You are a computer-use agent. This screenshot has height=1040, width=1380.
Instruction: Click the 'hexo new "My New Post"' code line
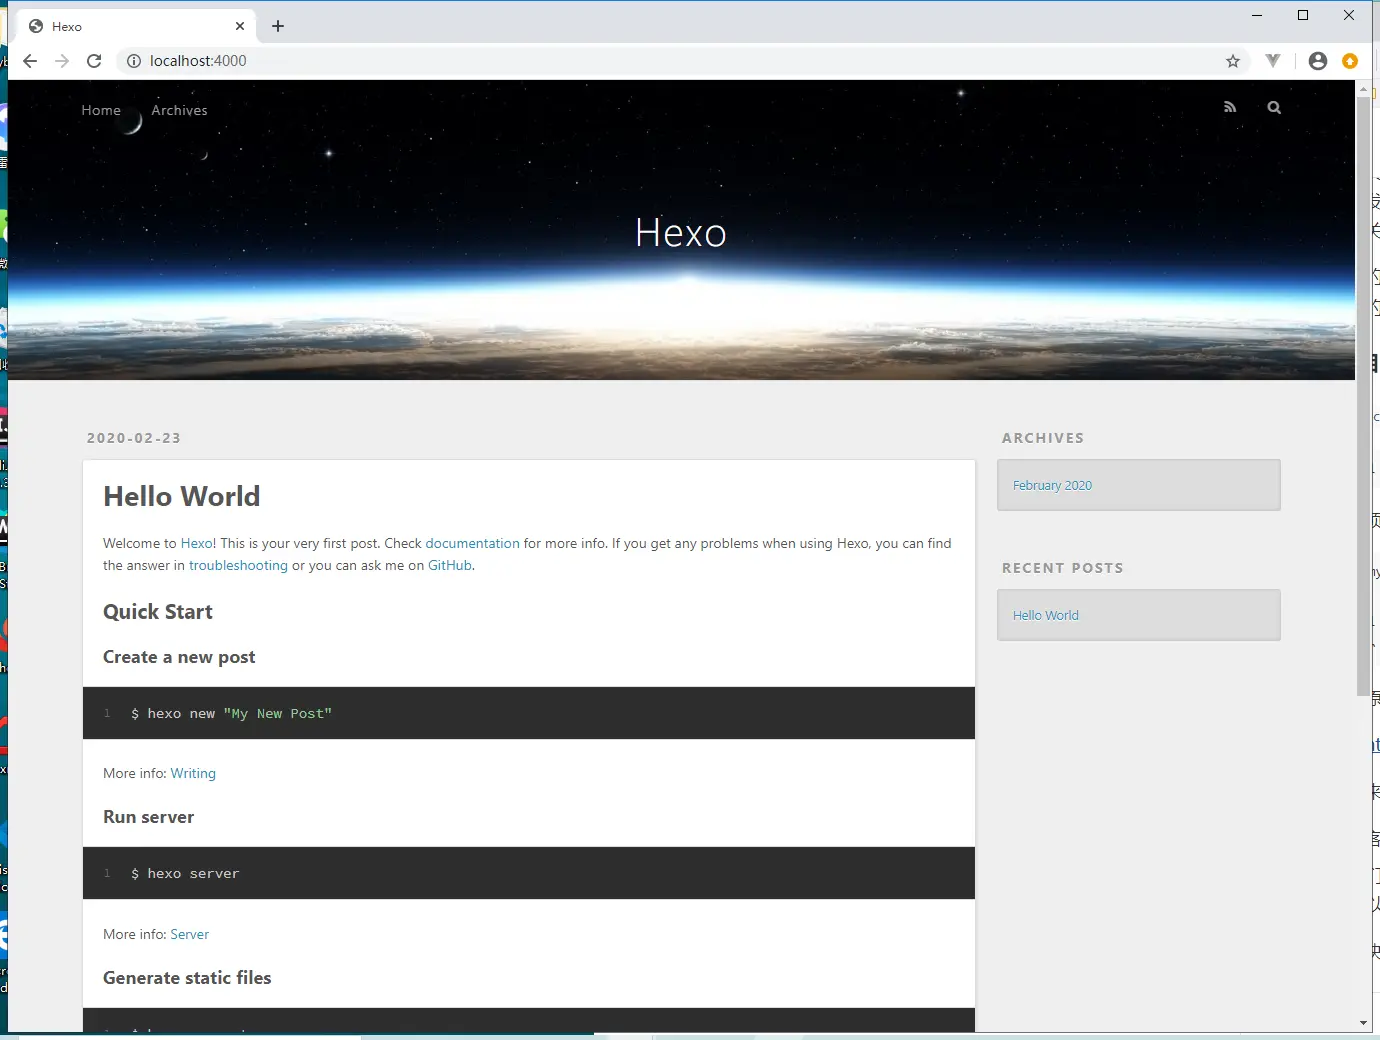coord(231,713)
